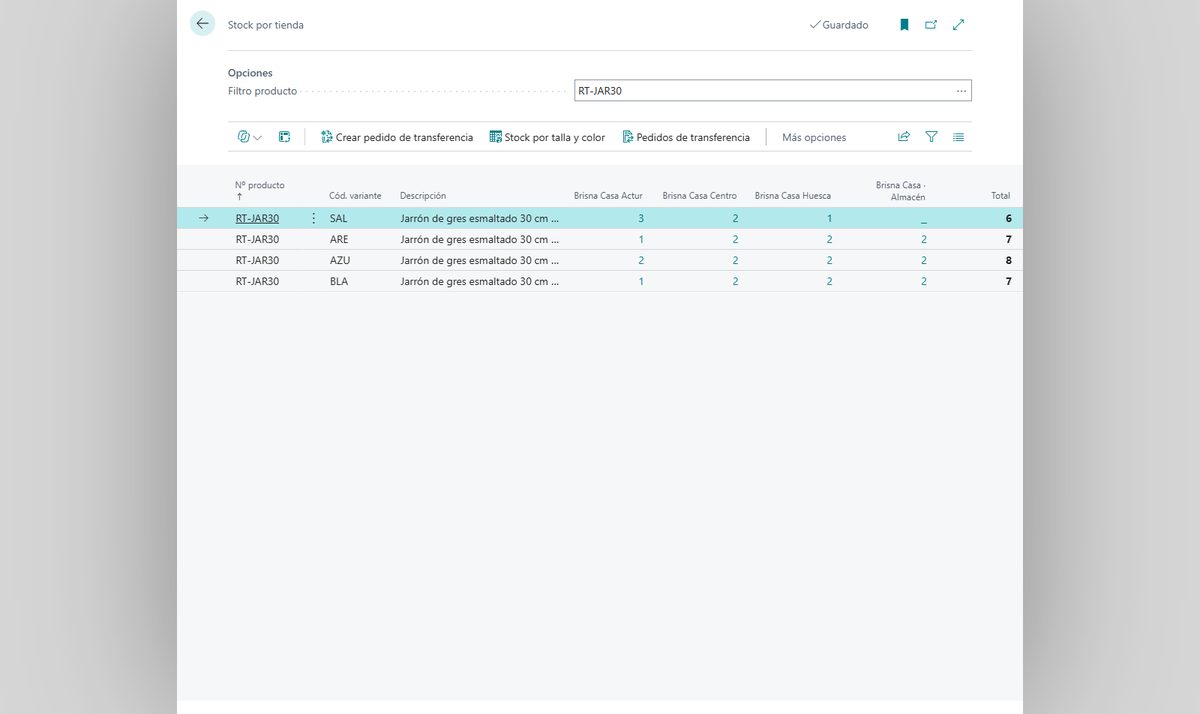The width and height of the screenshot is (1200, 714).
Task: Open the row options dots for the SAL variant
Action: click(x=313, y=218)
